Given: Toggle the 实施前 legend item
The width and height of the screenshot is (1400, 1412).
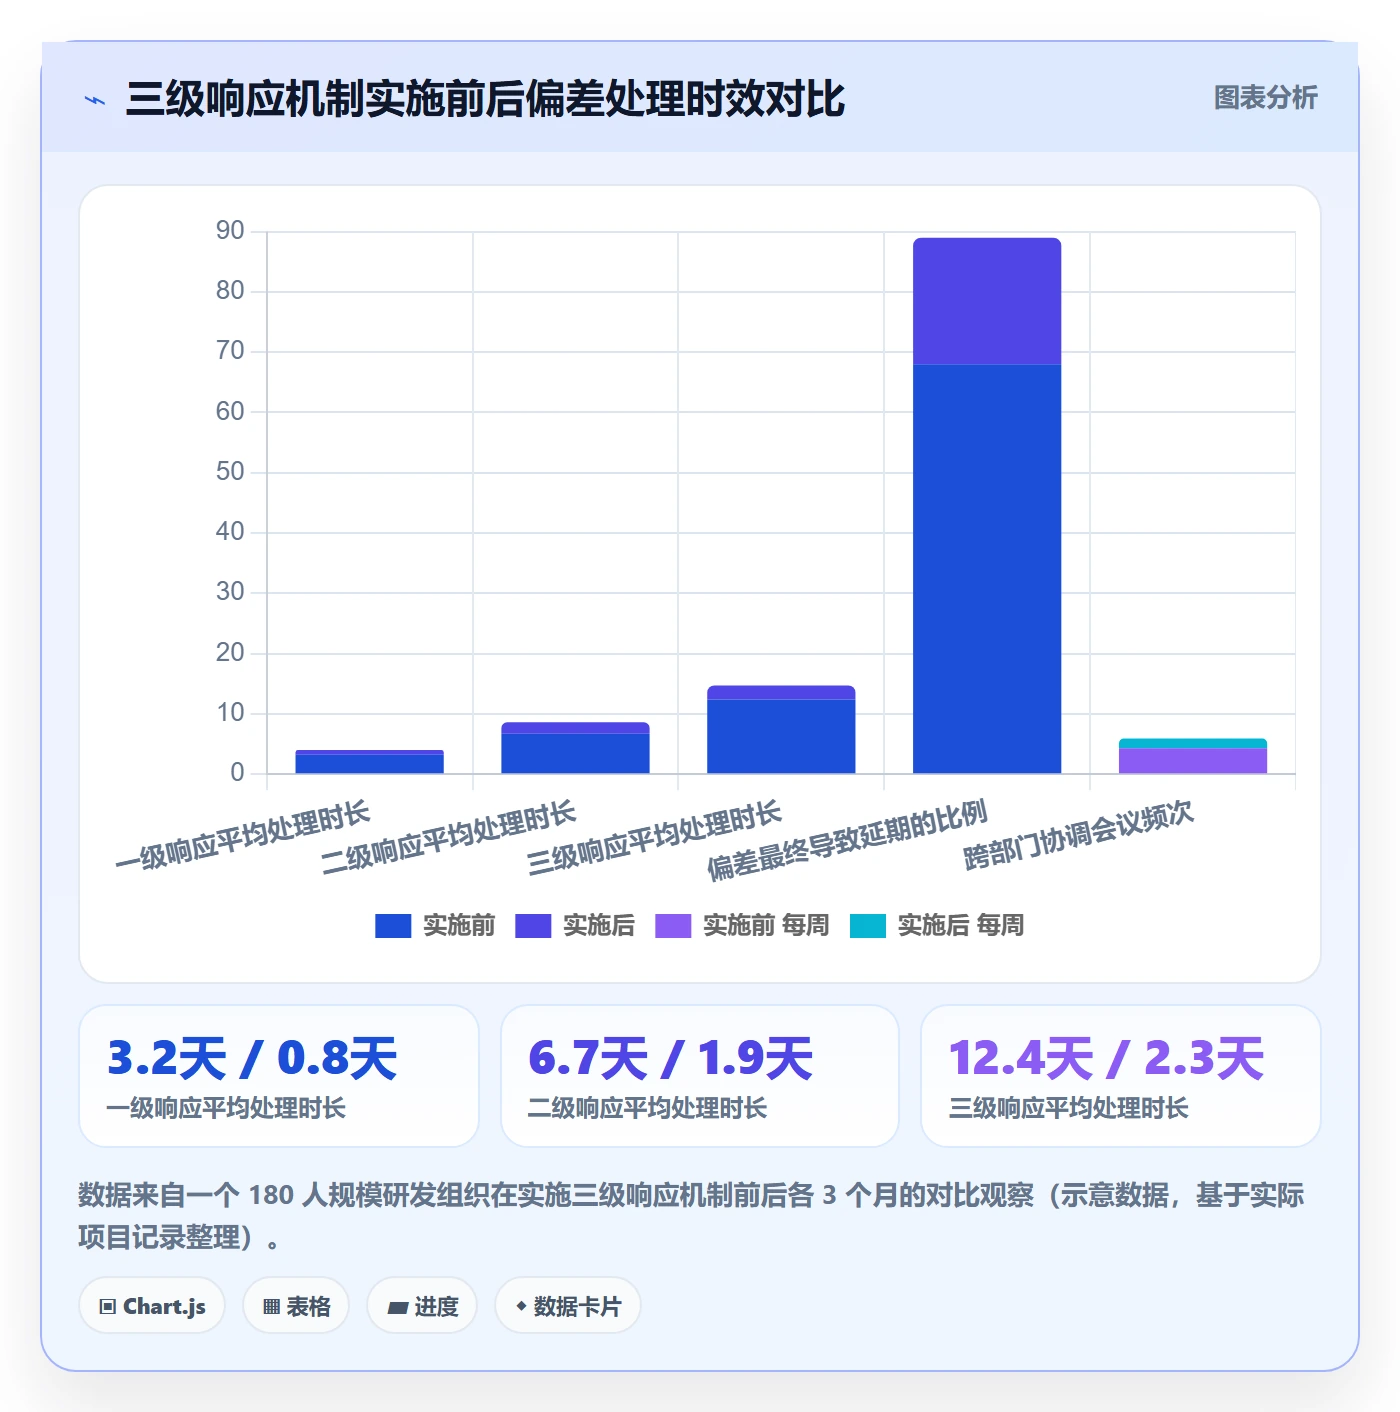Looking at the screenshot, I should [x=435, y=926].
